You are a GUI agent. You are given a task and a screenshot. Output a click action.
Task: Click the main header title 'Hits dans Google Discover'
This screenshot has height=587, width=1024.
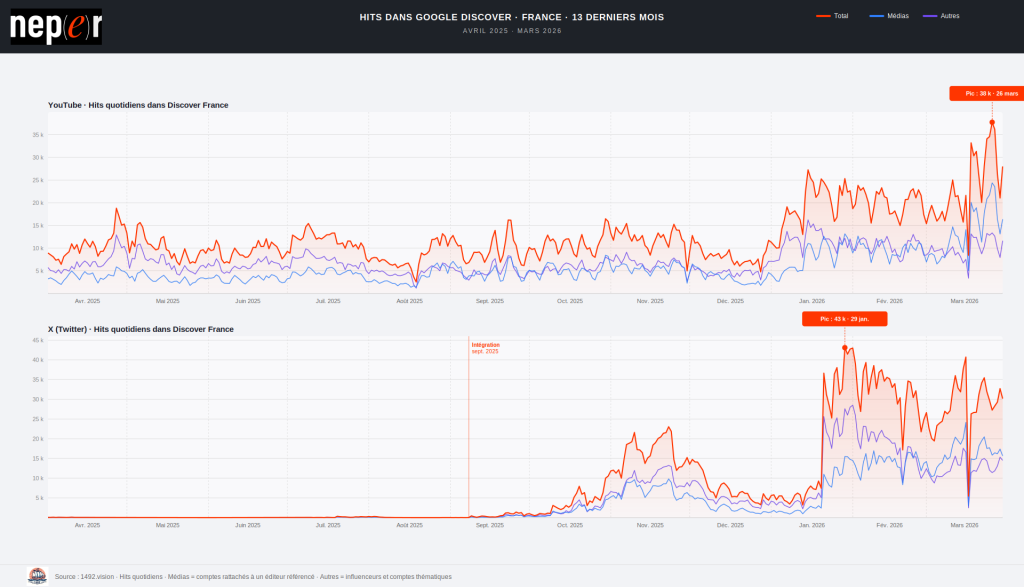click(x=511, y=17)
